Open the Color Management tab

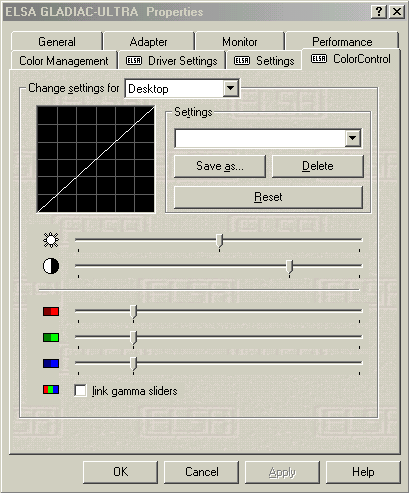(x=64, y=61)
